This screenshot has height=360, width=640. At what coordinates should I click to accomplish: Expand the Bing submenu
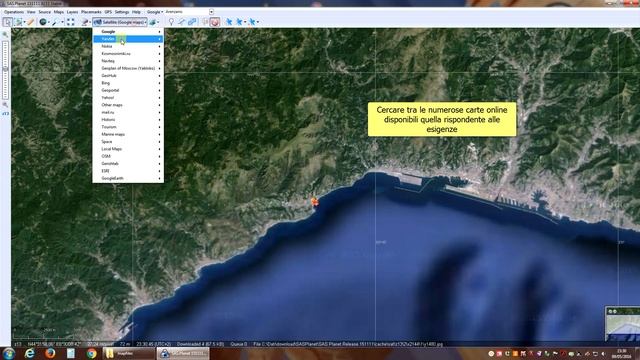[128, 83]
